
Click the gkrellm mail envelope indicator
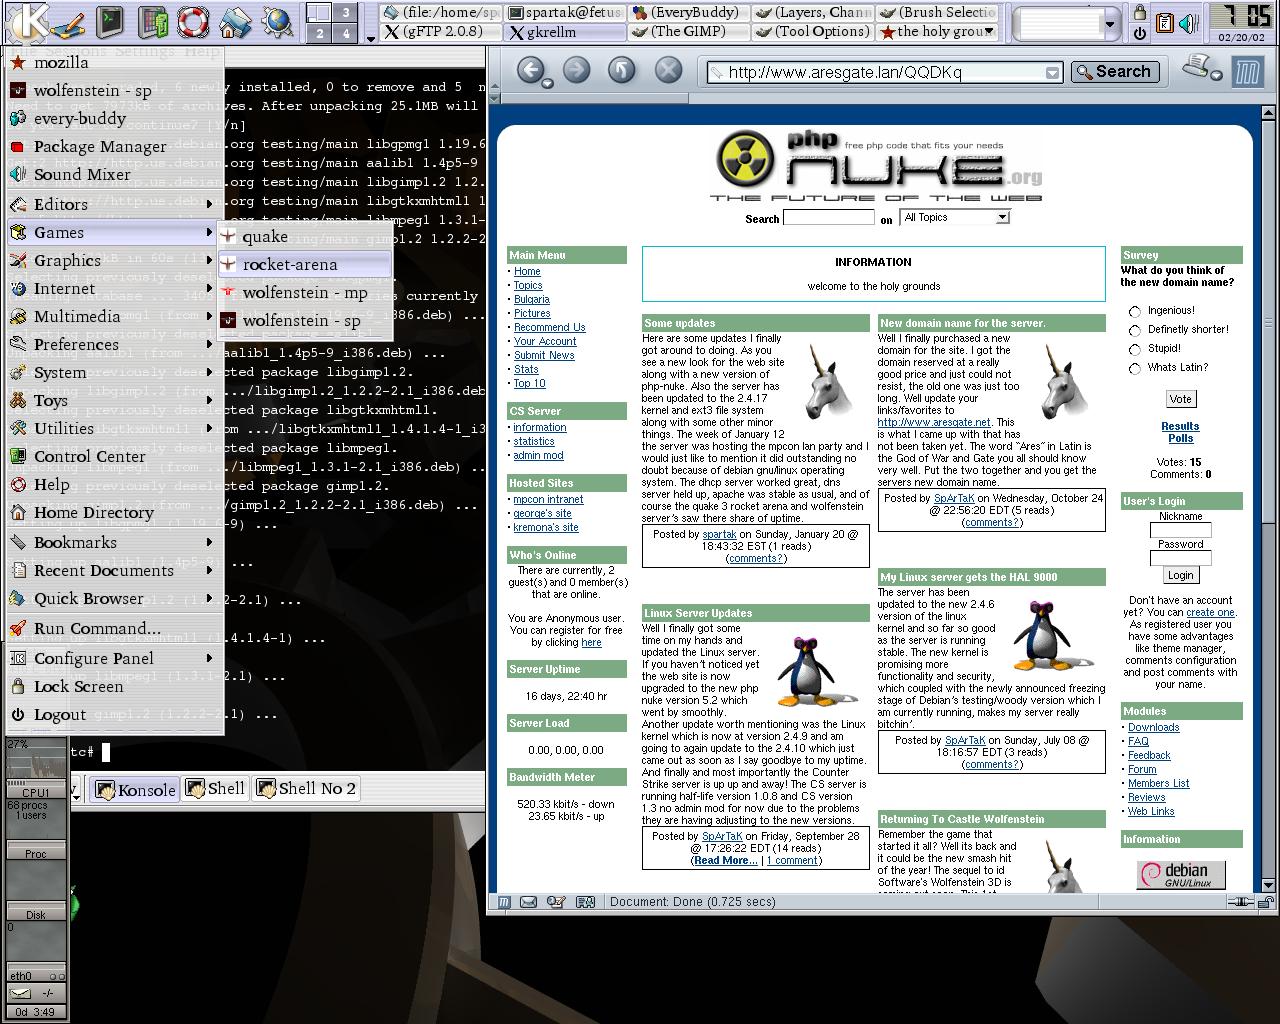20,993
